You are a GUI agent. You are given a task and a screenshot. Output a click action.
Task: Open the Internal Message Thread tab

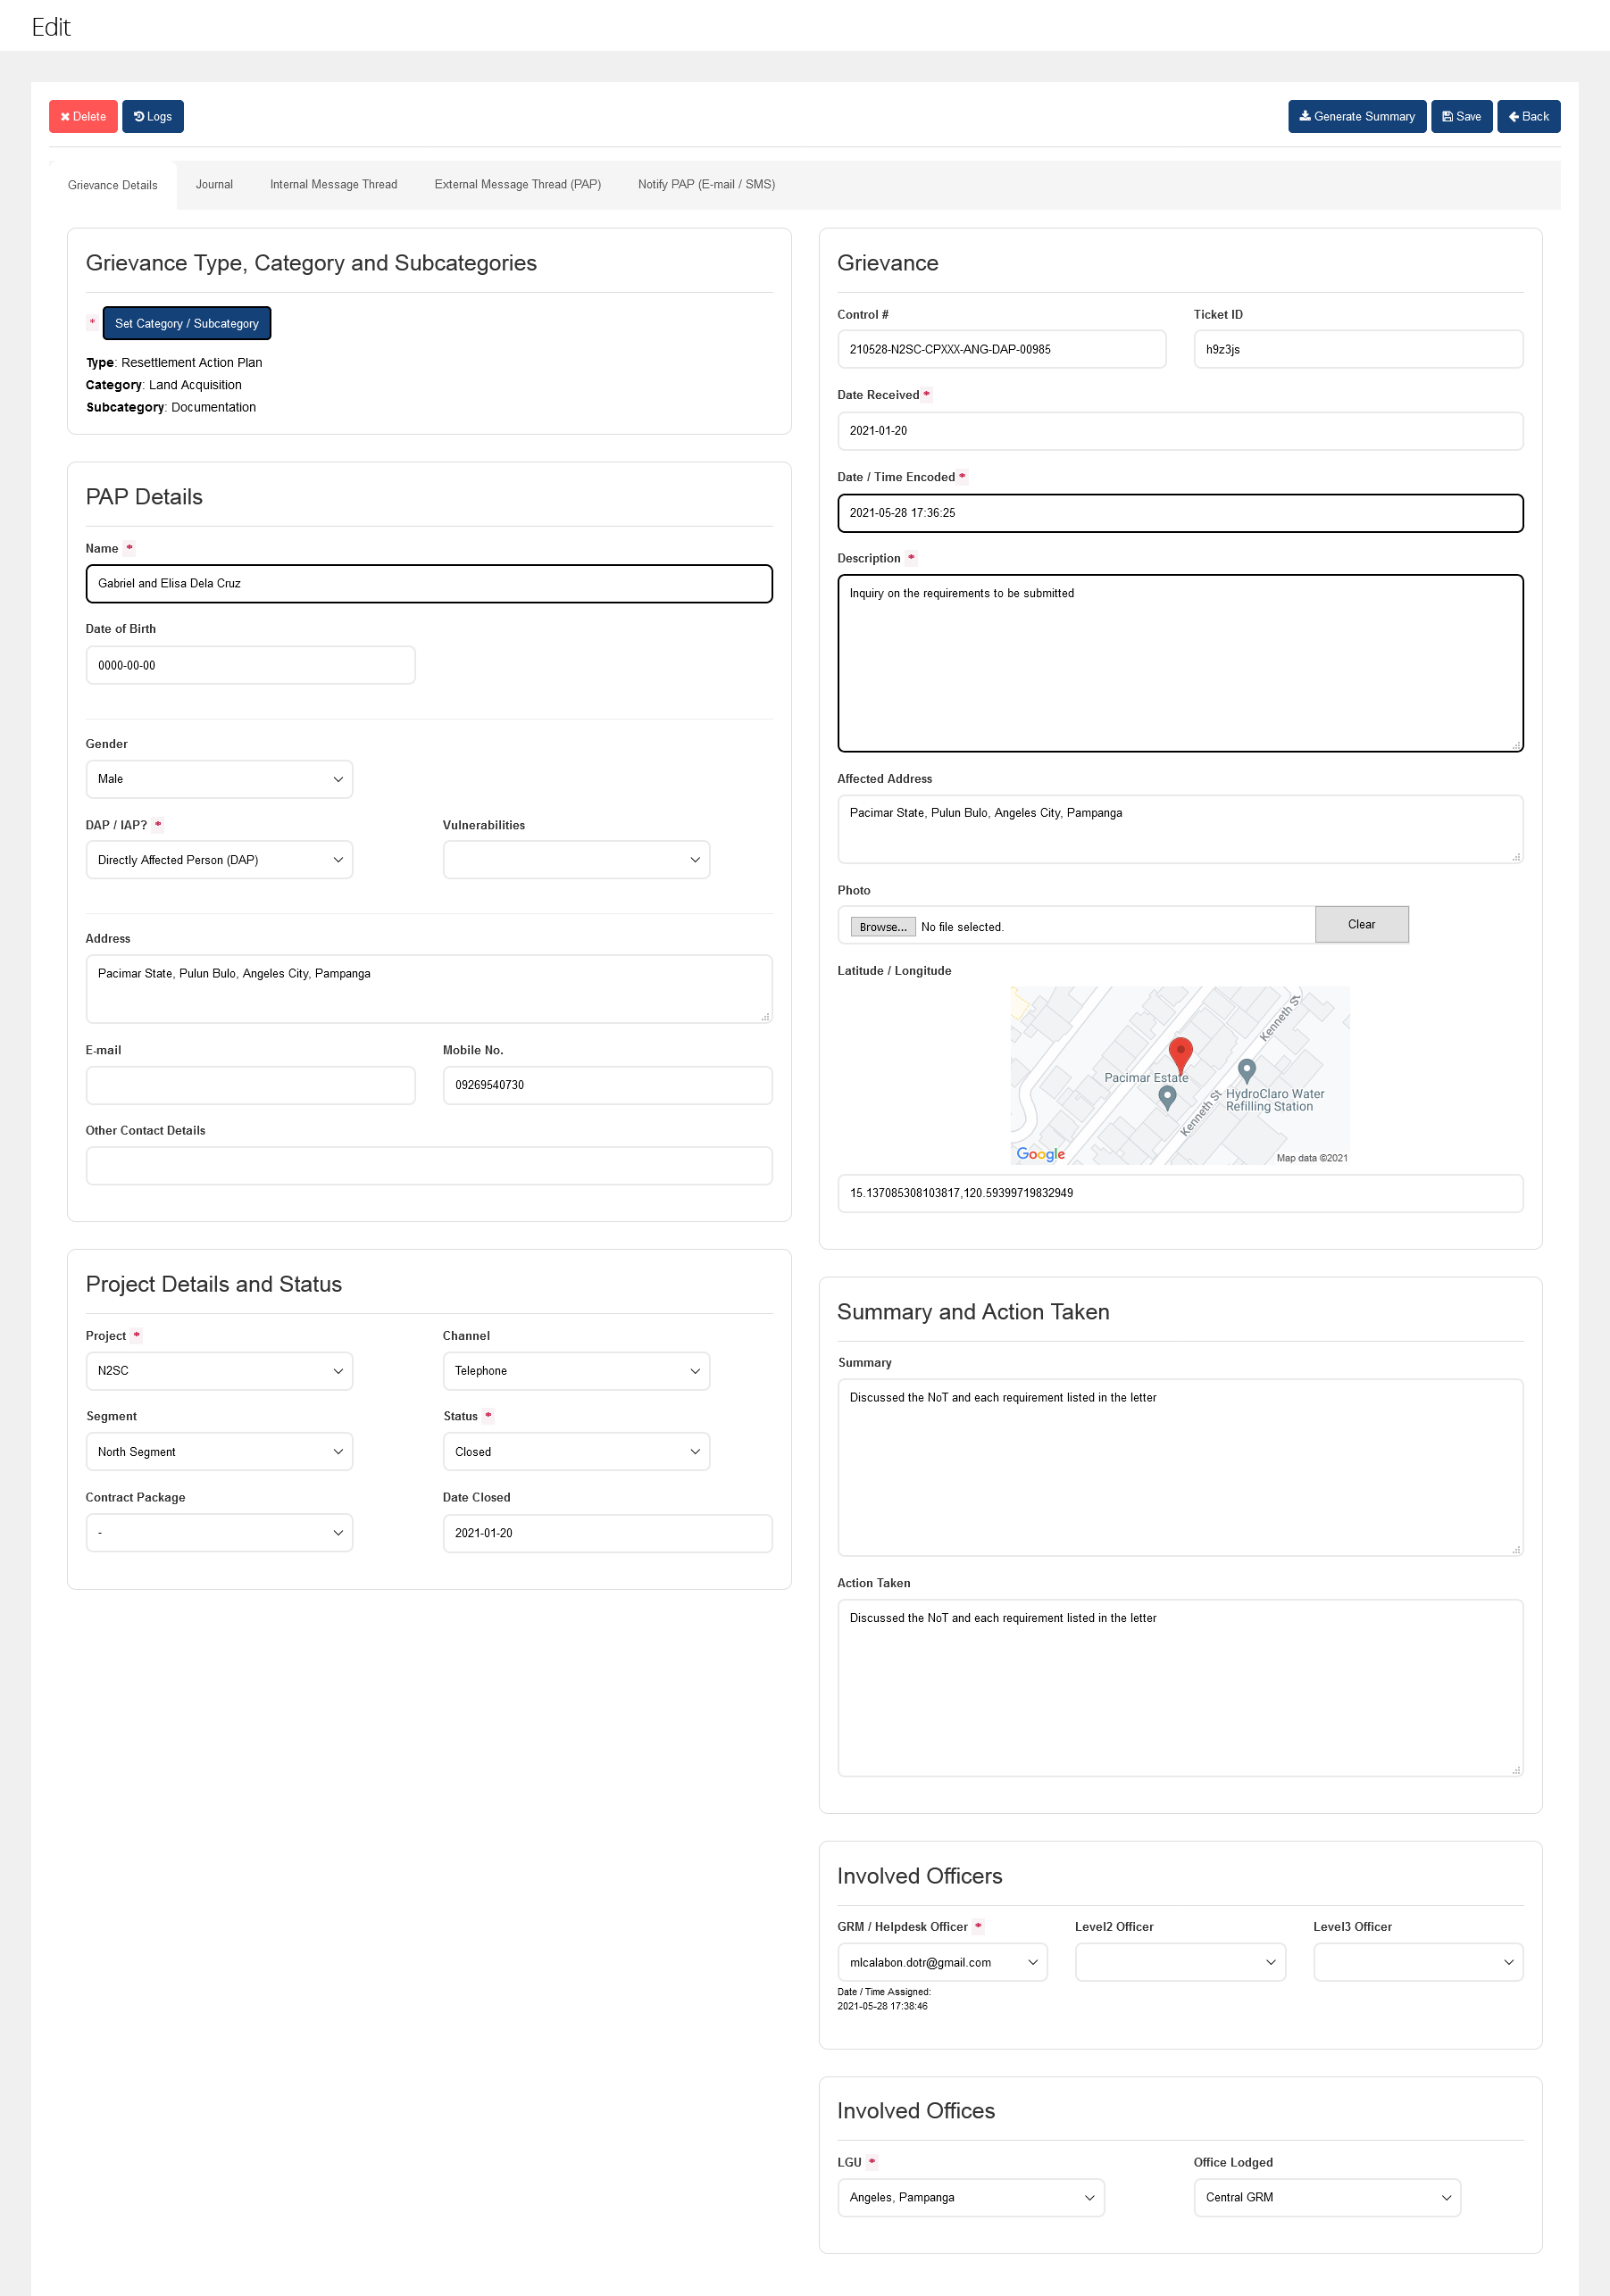[x=333, y=185]
